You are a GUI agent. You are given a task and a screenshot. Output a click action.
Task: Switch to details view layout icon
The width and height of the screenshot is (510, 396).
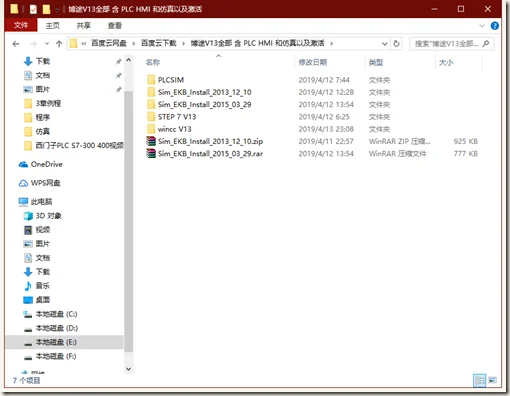click(480, 380)
